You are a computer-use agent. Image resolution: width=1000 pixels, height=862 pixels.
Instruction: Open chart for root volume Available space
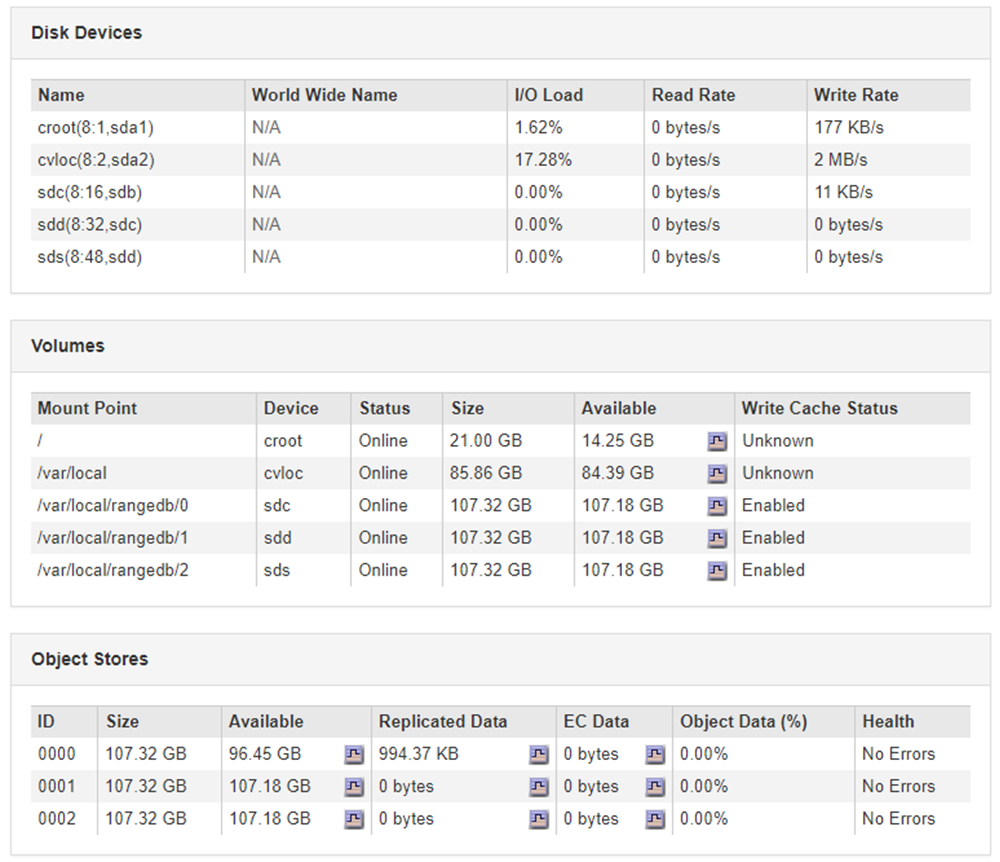[x=717, y=441]
